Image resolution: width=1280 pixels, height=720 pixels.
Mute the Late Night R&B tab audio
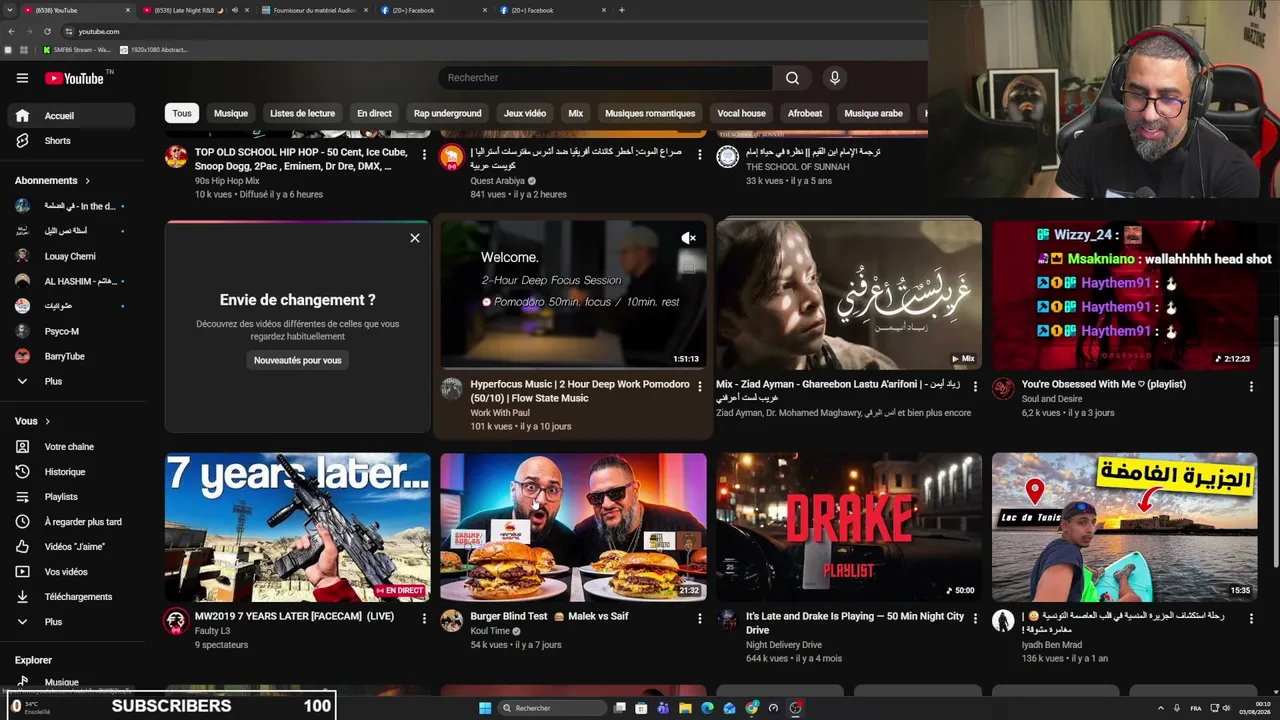(234, 10)
